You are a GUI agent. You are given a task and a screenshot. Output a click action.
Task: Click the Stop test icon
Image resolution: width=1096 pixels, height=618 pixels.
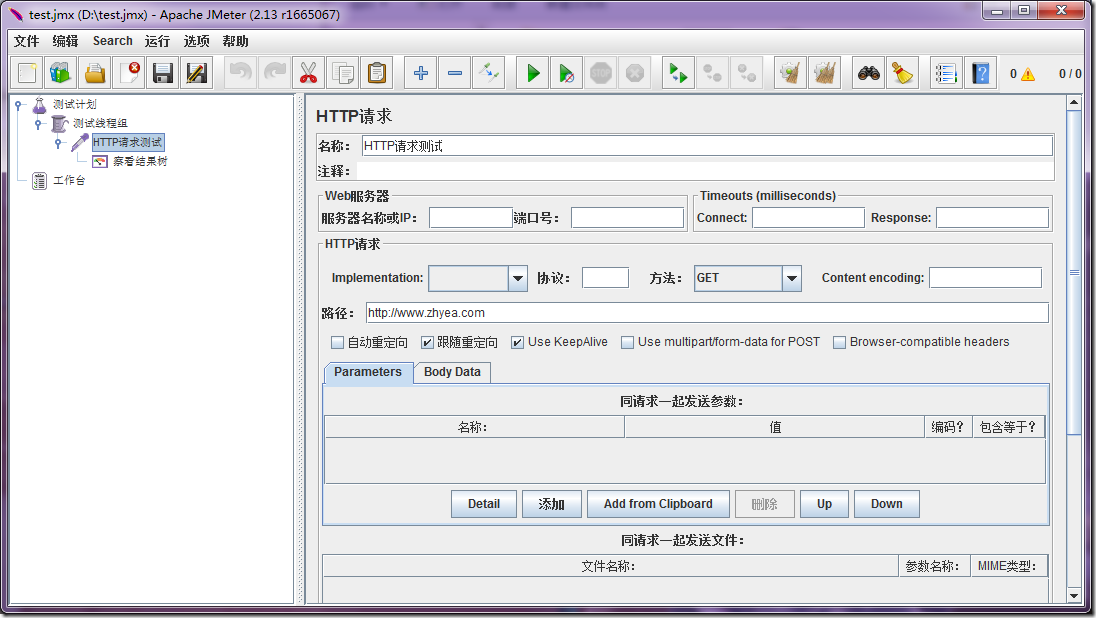[x=600, y=73]
